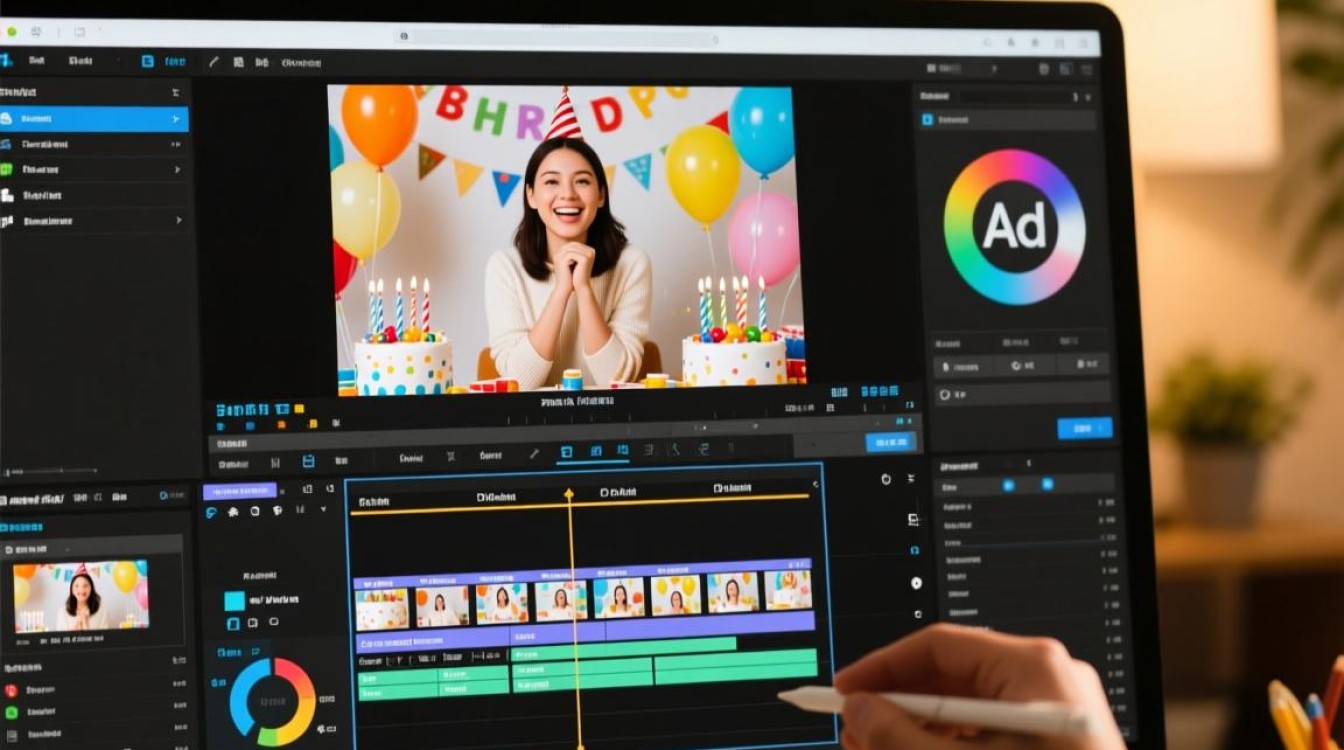
Task: Click the blue button below the color wheel panel
Action: [1085, 428]
